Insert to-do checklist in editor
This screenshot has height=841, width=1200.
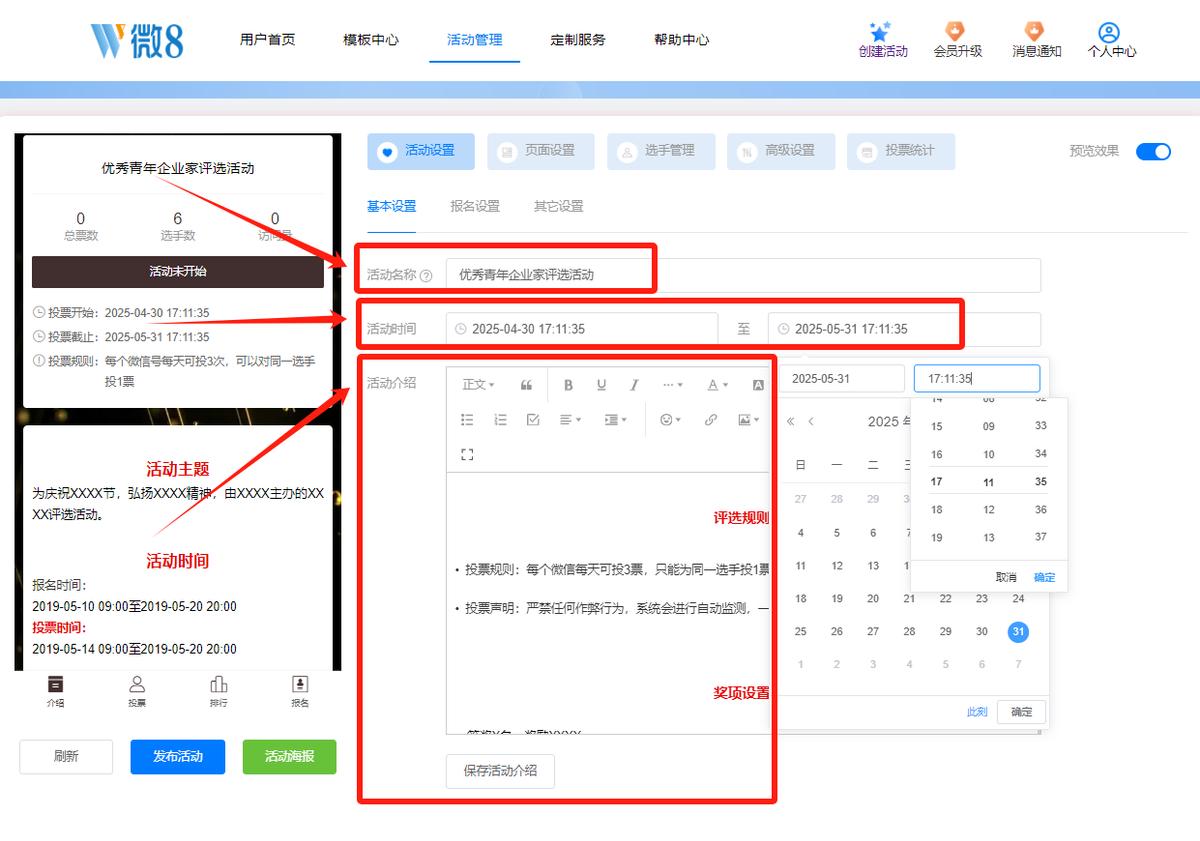pos(533,420)
